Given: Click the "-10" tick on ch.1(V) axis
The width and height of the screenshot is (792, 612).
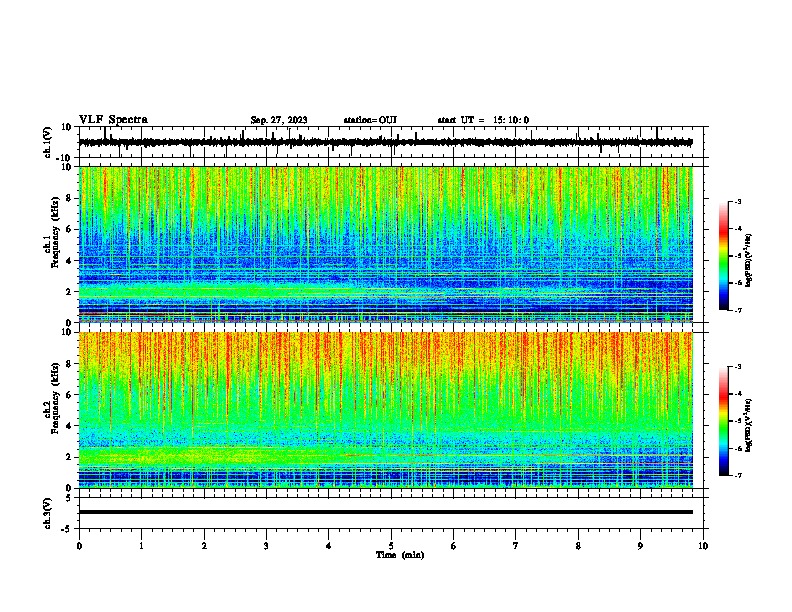Looking at the screenshot, I should [65, 158].
